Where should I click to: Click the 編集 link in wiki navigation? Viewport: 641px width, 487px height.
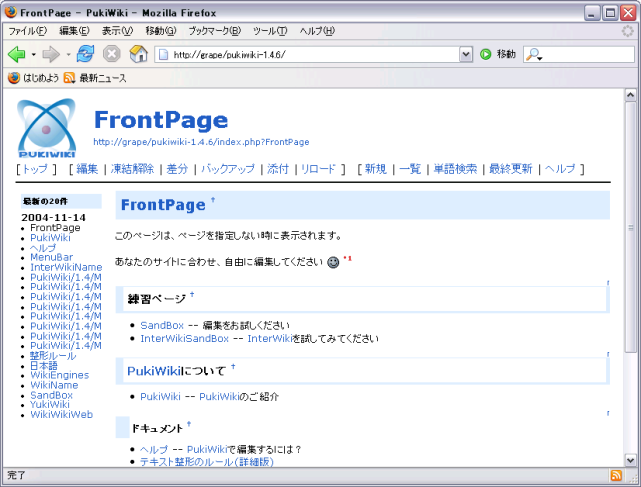[x=87, y=169]
